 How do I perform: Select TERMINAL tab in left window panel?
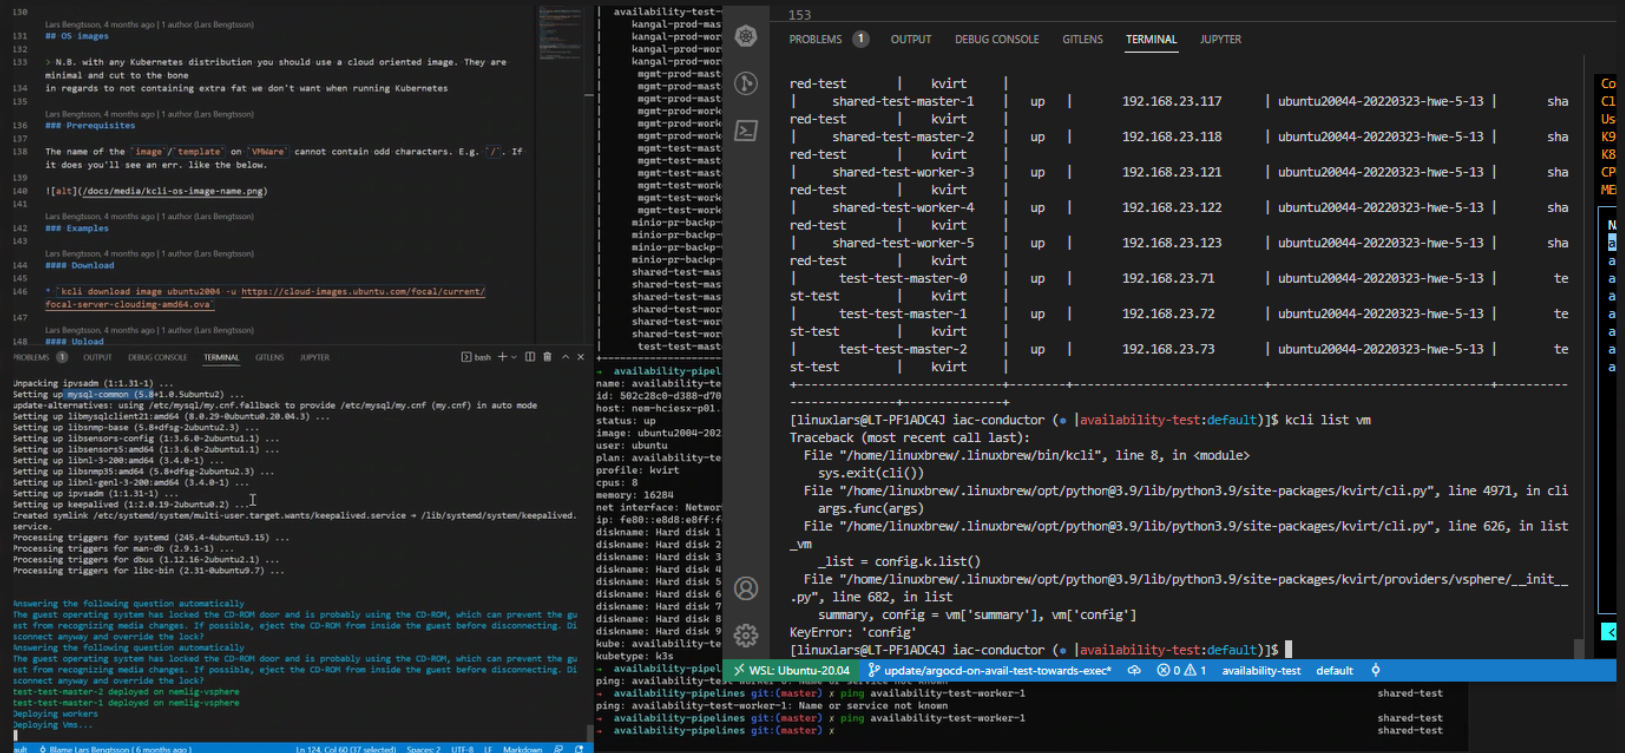[x=221, y=357]
